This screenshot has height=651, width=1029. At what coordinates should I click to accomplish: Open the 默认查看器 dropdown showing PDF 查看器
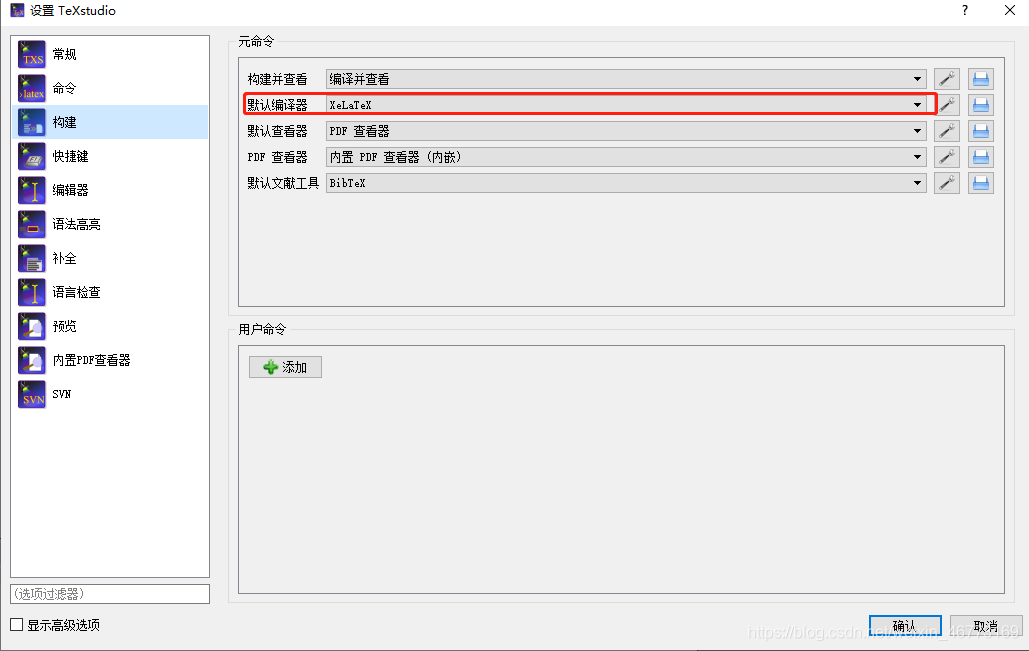point(626,131)
